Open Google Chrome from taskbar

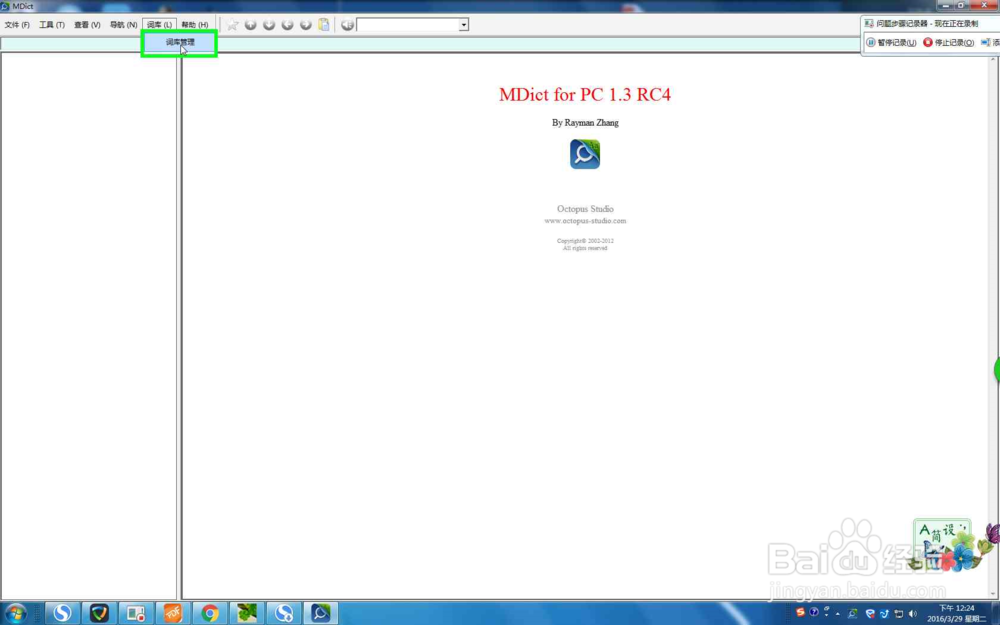(x=210, y=614)
